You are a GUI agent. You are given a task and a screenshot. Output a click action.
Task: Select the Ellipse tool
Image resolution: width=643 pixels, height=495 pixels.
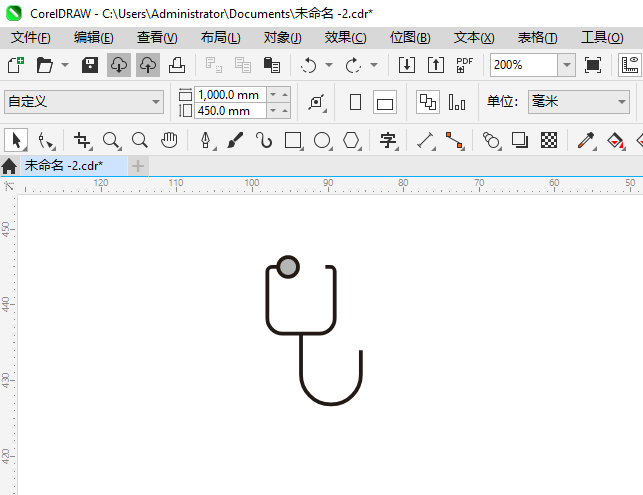322,140
